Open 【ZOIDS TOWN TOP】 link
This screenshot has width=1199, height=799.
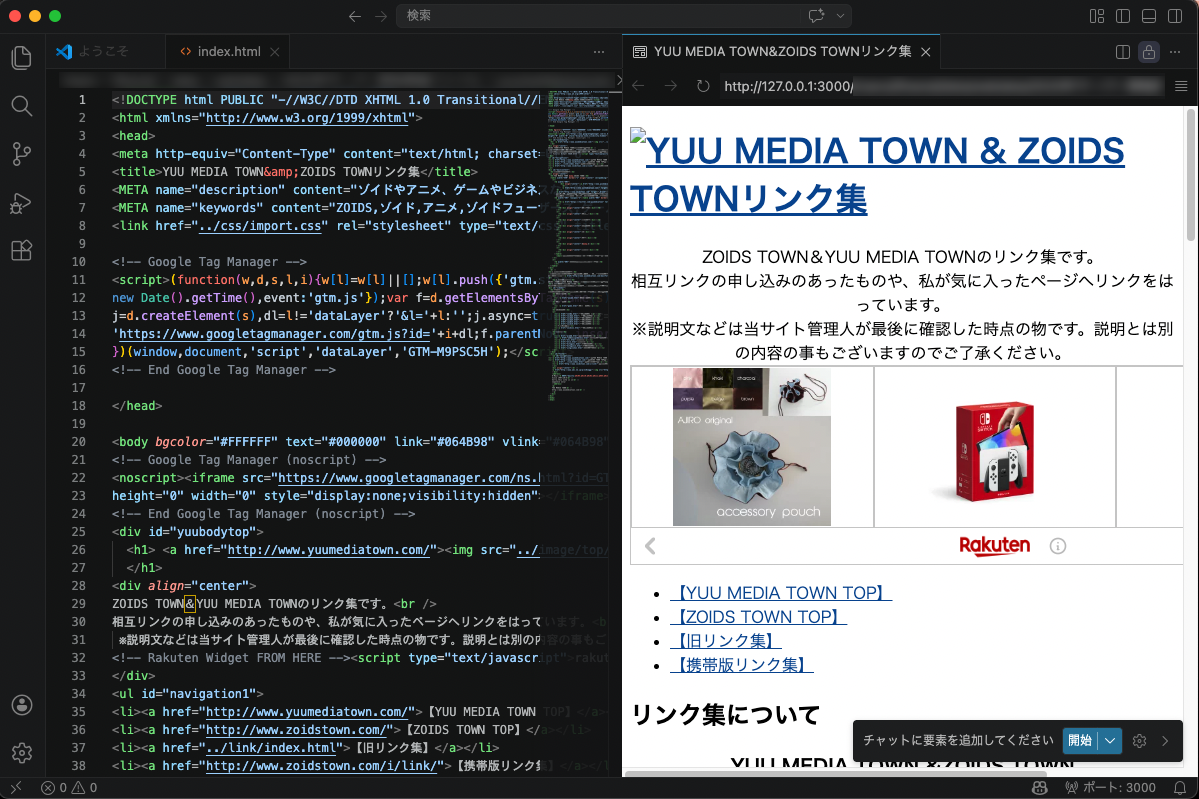[x=759, y=617]
